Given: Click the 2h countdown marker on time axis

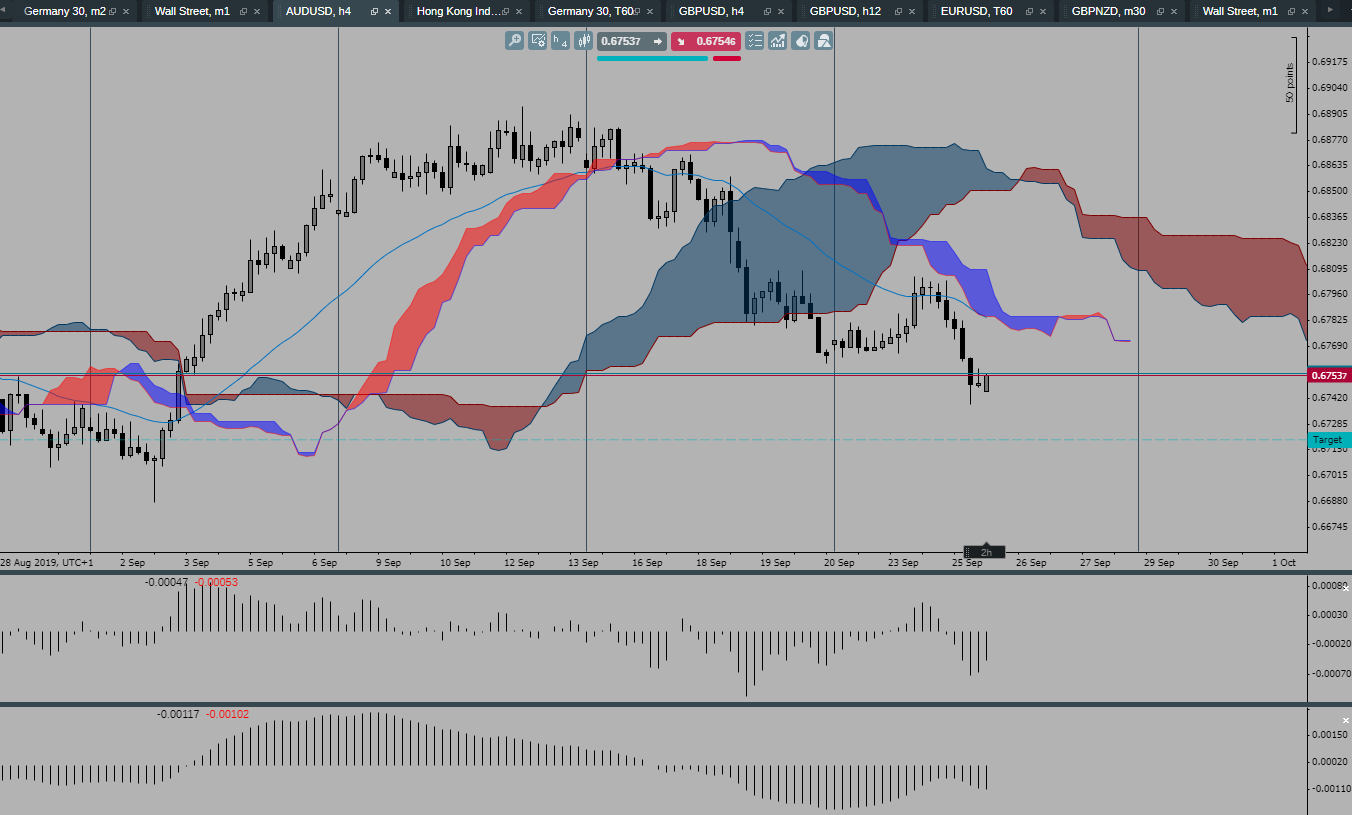Looking at the screenshot, I should point(985,552).
